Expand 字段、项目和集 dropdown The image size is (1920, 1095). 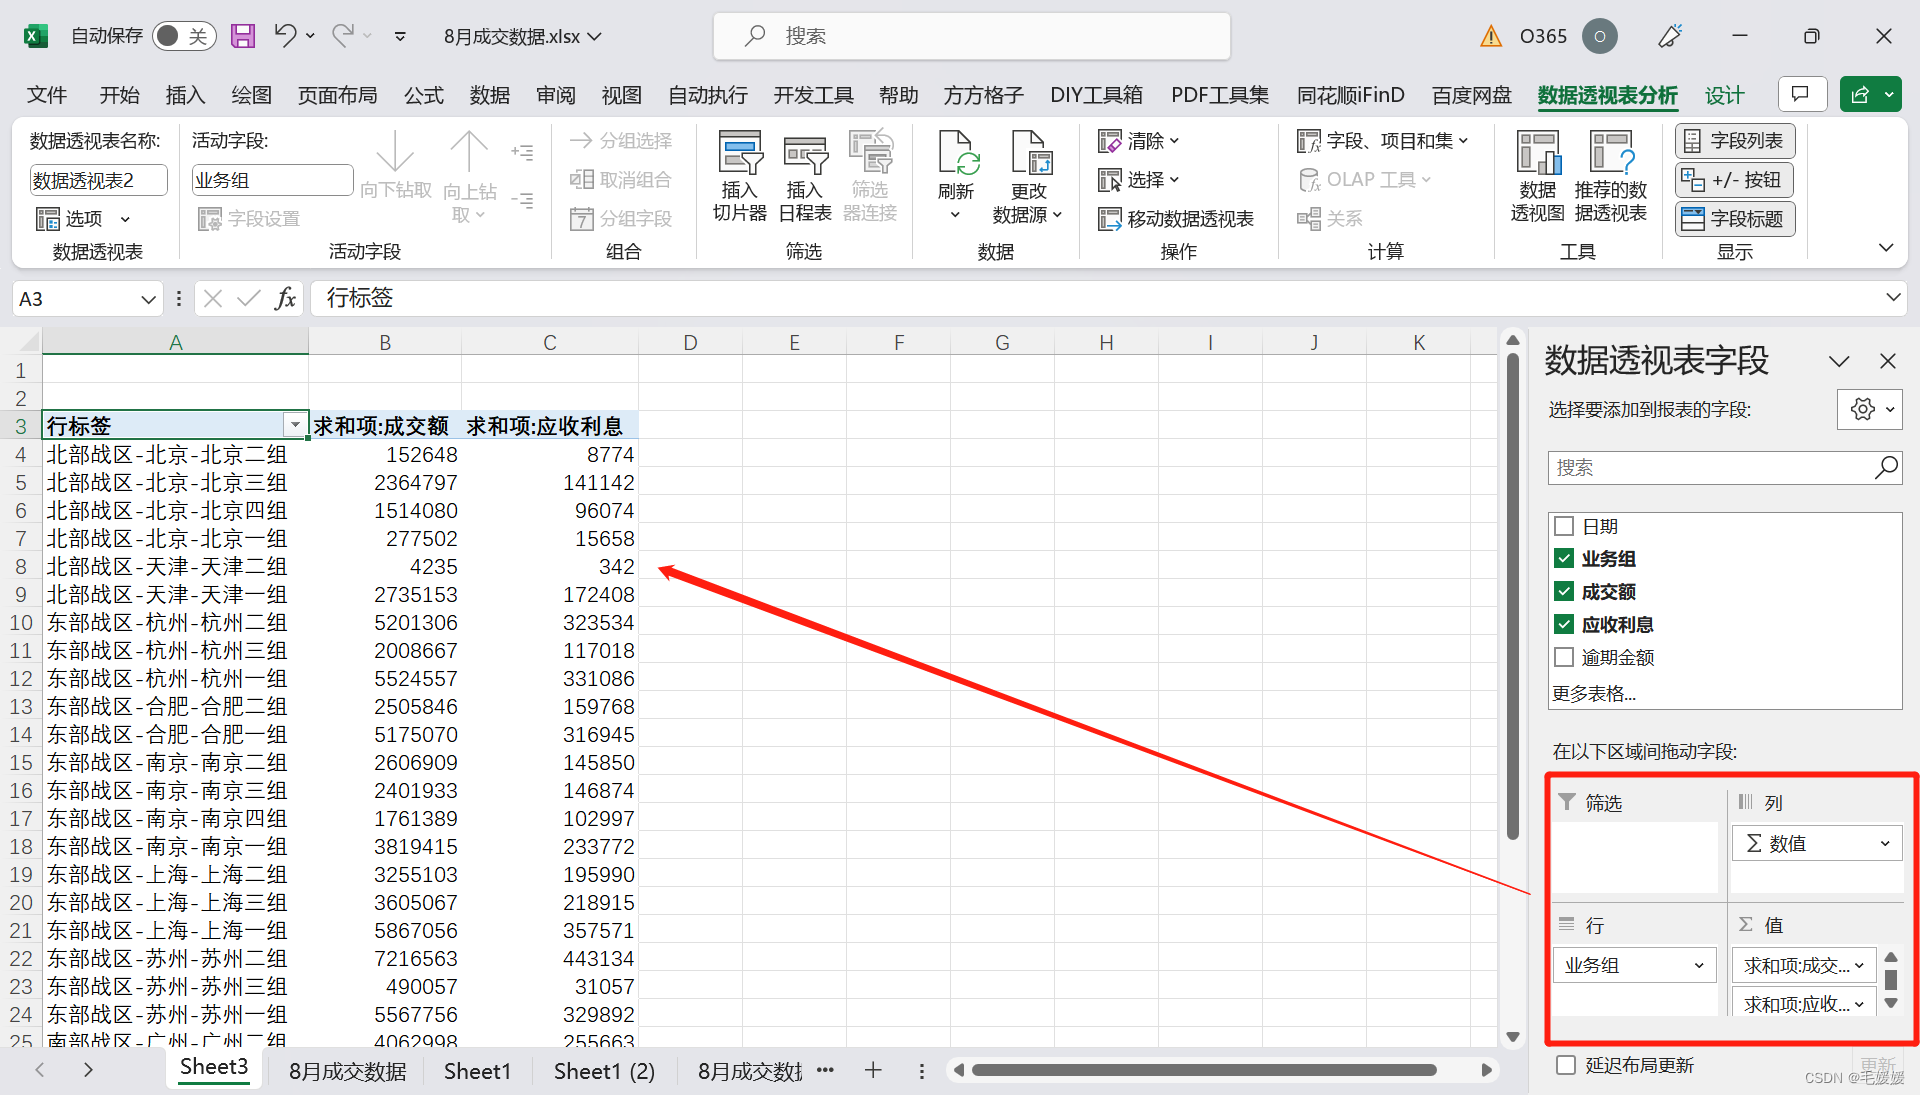coord(1382,141)
